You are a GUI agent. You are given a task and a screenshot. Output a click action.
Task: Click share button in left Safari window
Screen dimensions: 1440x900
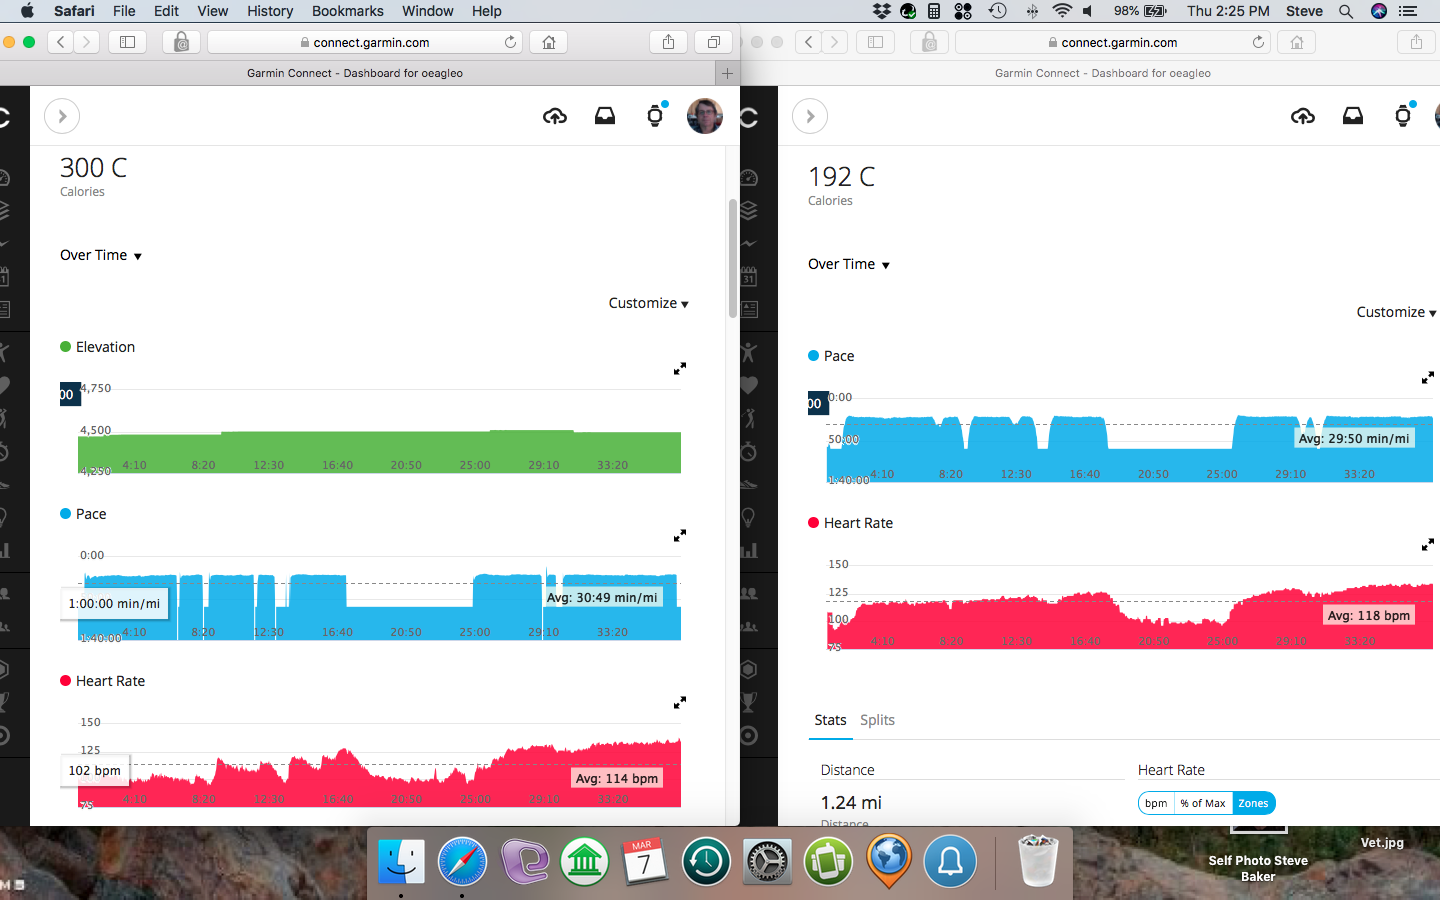point(668,42)
